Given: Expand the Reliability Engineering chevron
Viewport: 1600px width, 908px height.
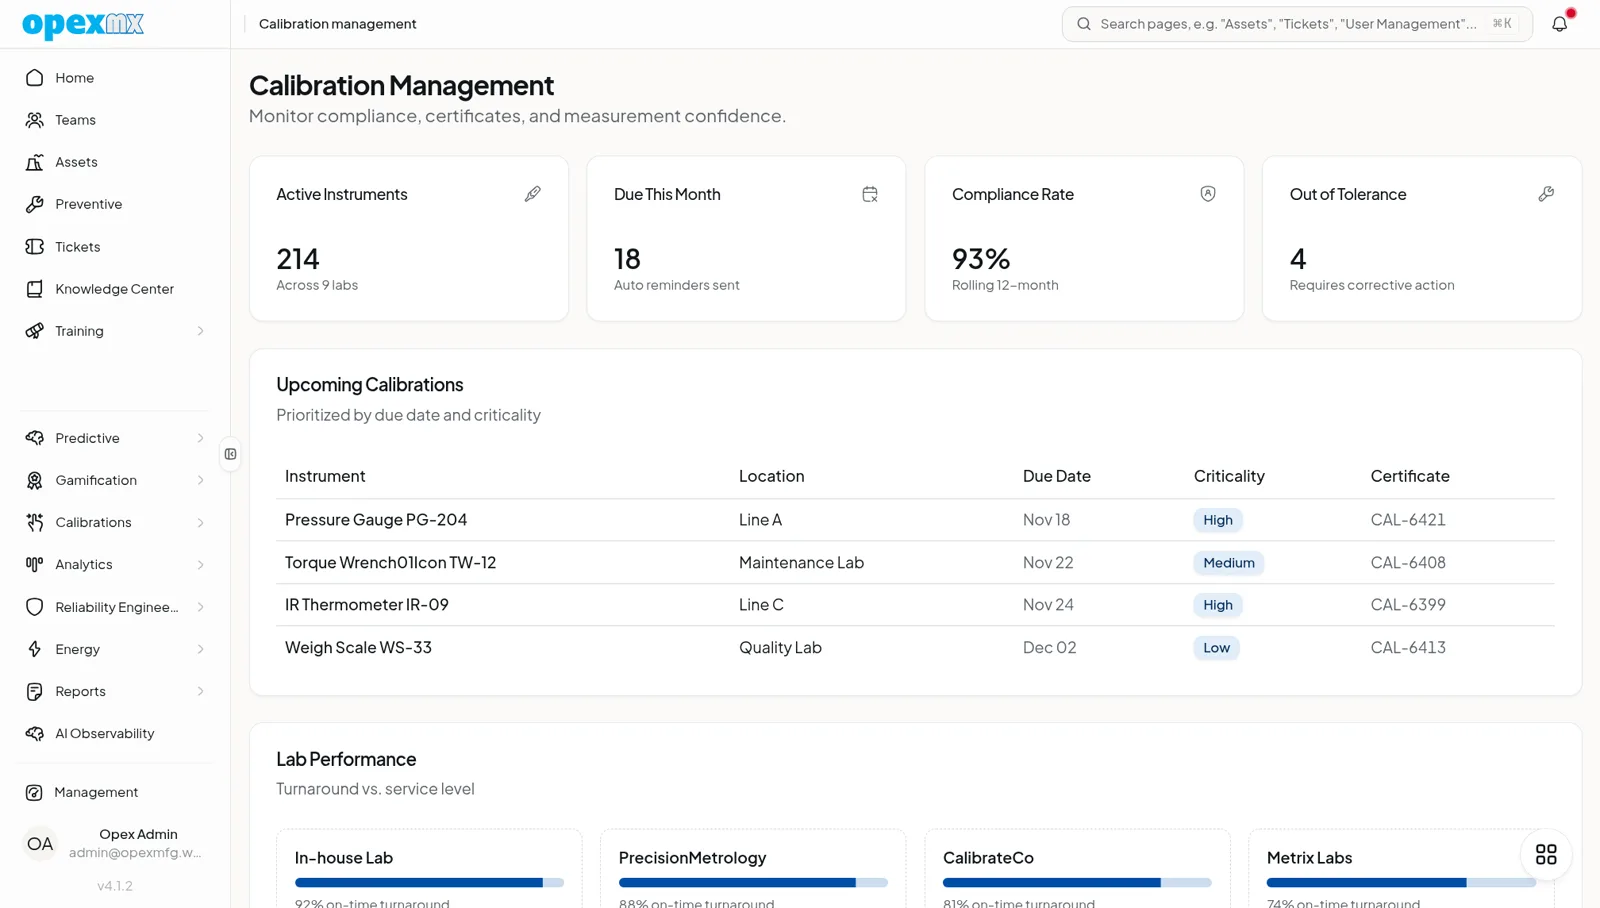Looking at the screenshot, I should [200, 607].
